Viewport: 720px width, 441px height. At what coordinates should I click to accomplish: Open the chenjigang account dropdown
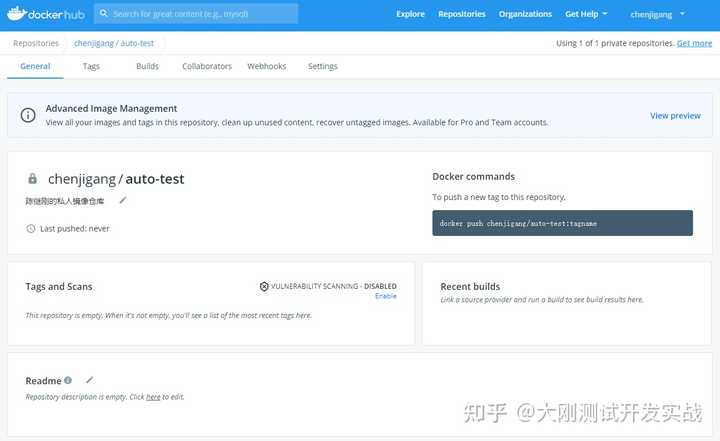657,14
